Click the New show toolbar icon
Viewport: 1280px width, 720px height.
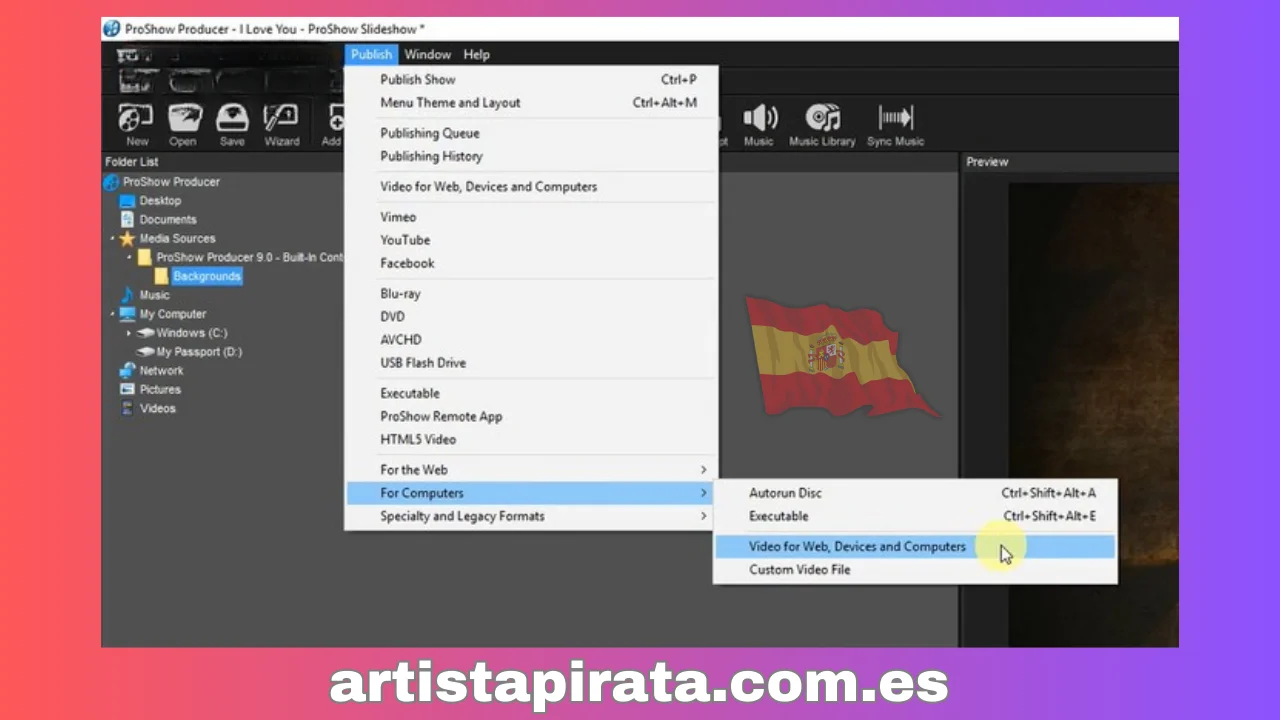pos(136,119)
